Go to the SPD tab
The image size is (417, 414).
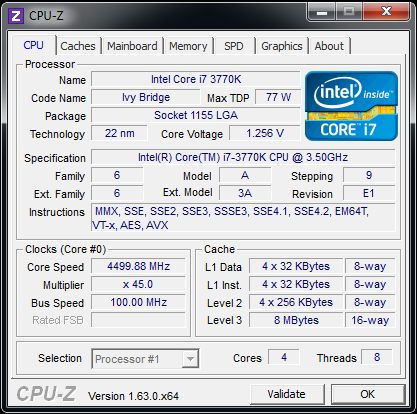pyautogui.click(x=234, y=46)
